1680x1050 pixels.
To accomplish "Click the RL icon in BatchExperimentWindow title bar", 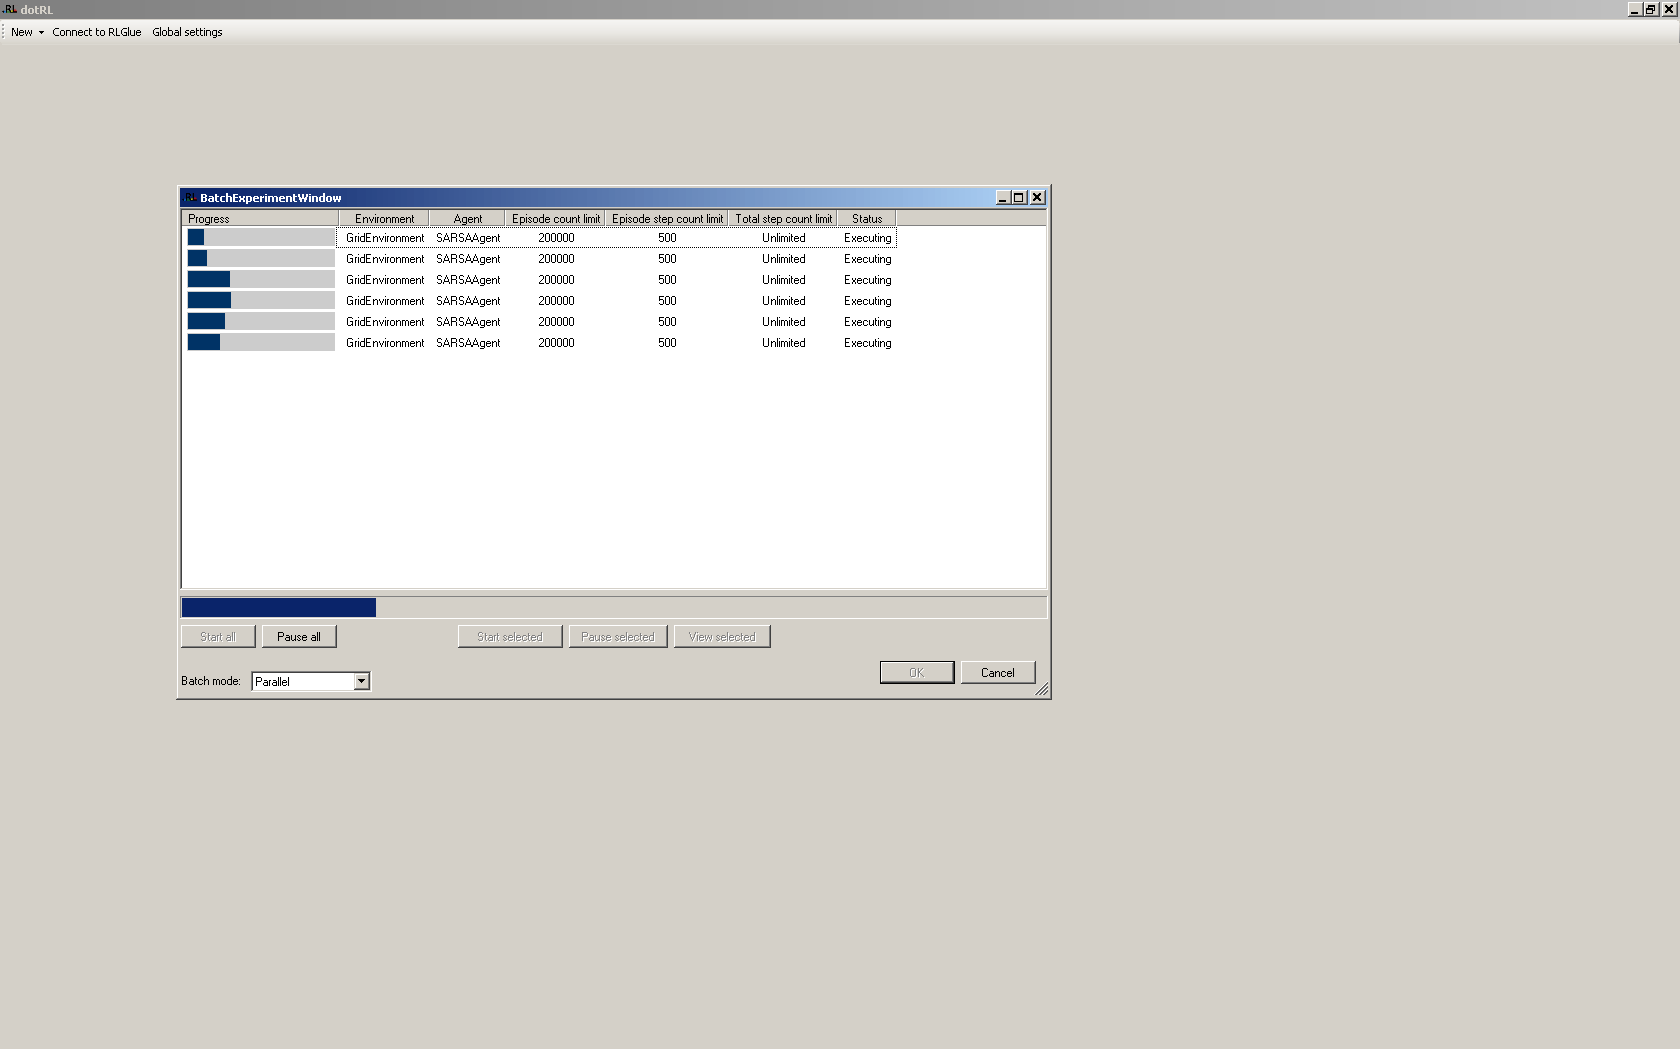I will [191, 197].
